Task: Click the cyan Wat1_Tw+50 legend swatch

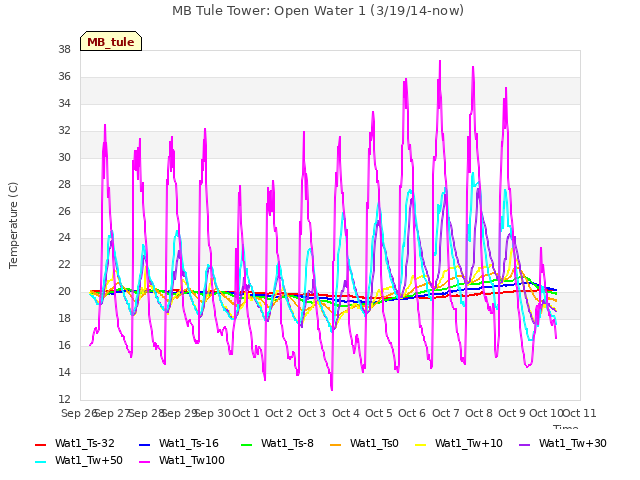Action: 41,462
